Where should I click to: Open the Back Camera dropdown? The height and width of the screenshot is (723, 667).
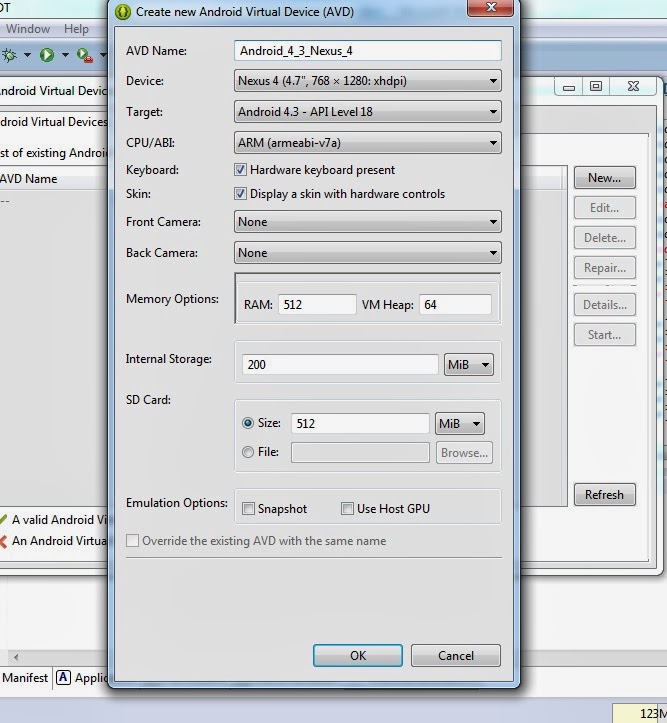click(x=368, y=253)
